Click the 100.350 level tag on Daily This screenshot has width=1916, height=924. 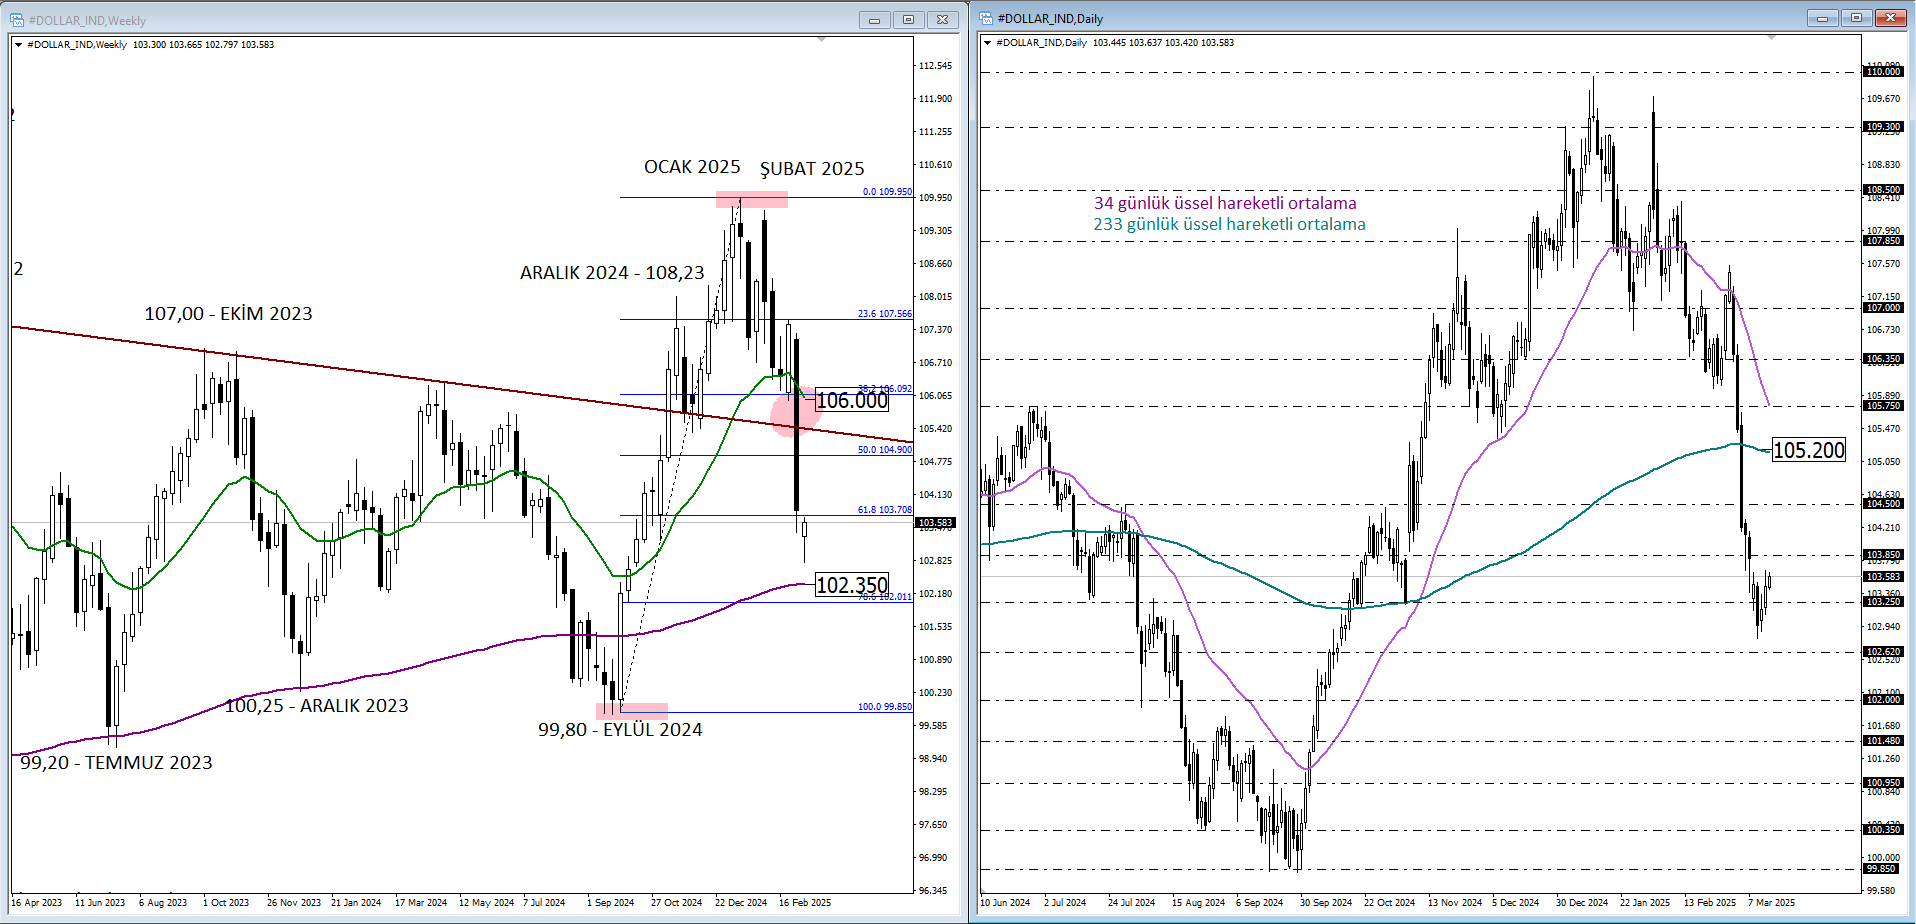coord(1883,830)
